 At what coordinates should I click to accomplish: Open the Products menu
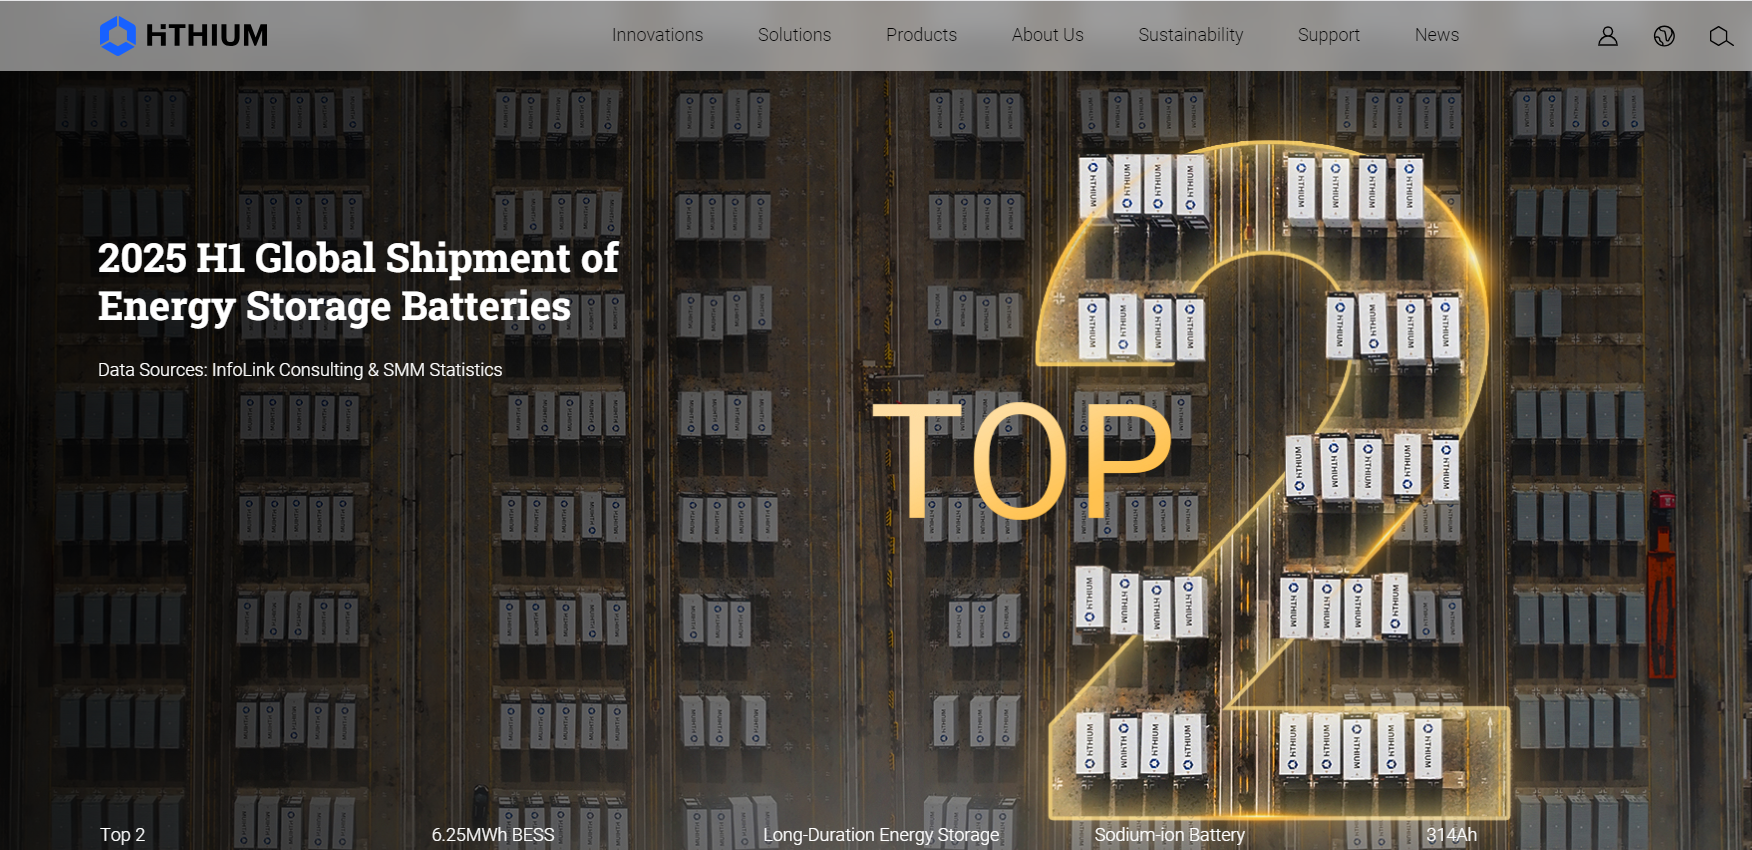point(921,35)
